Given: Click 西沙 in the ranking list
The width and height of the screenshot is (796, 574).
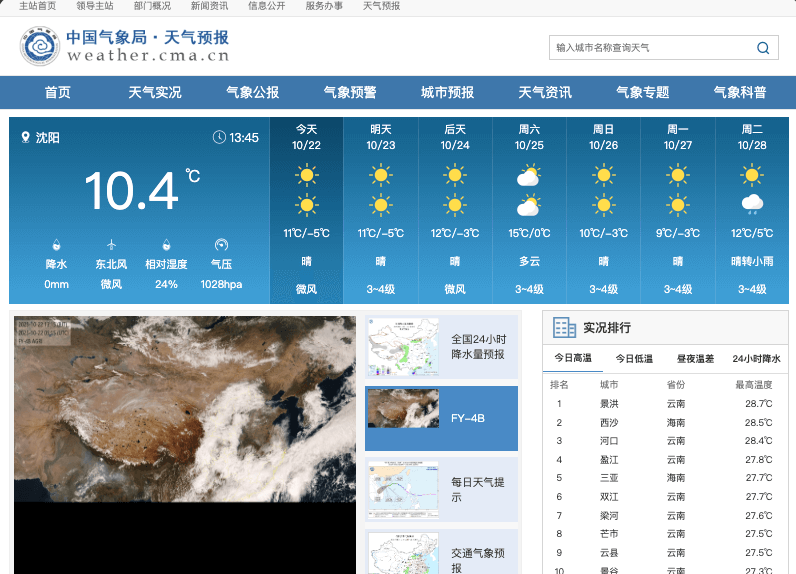Looking at the screenshot, I should (x=609, y=423).
